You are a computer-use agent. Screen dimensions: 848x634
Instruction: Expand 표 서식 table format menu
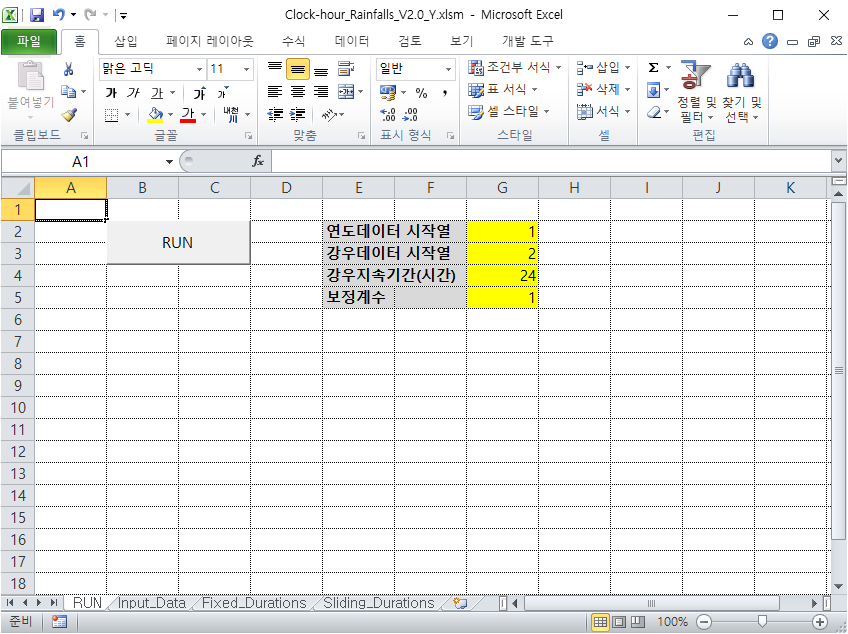coord(503,89)
